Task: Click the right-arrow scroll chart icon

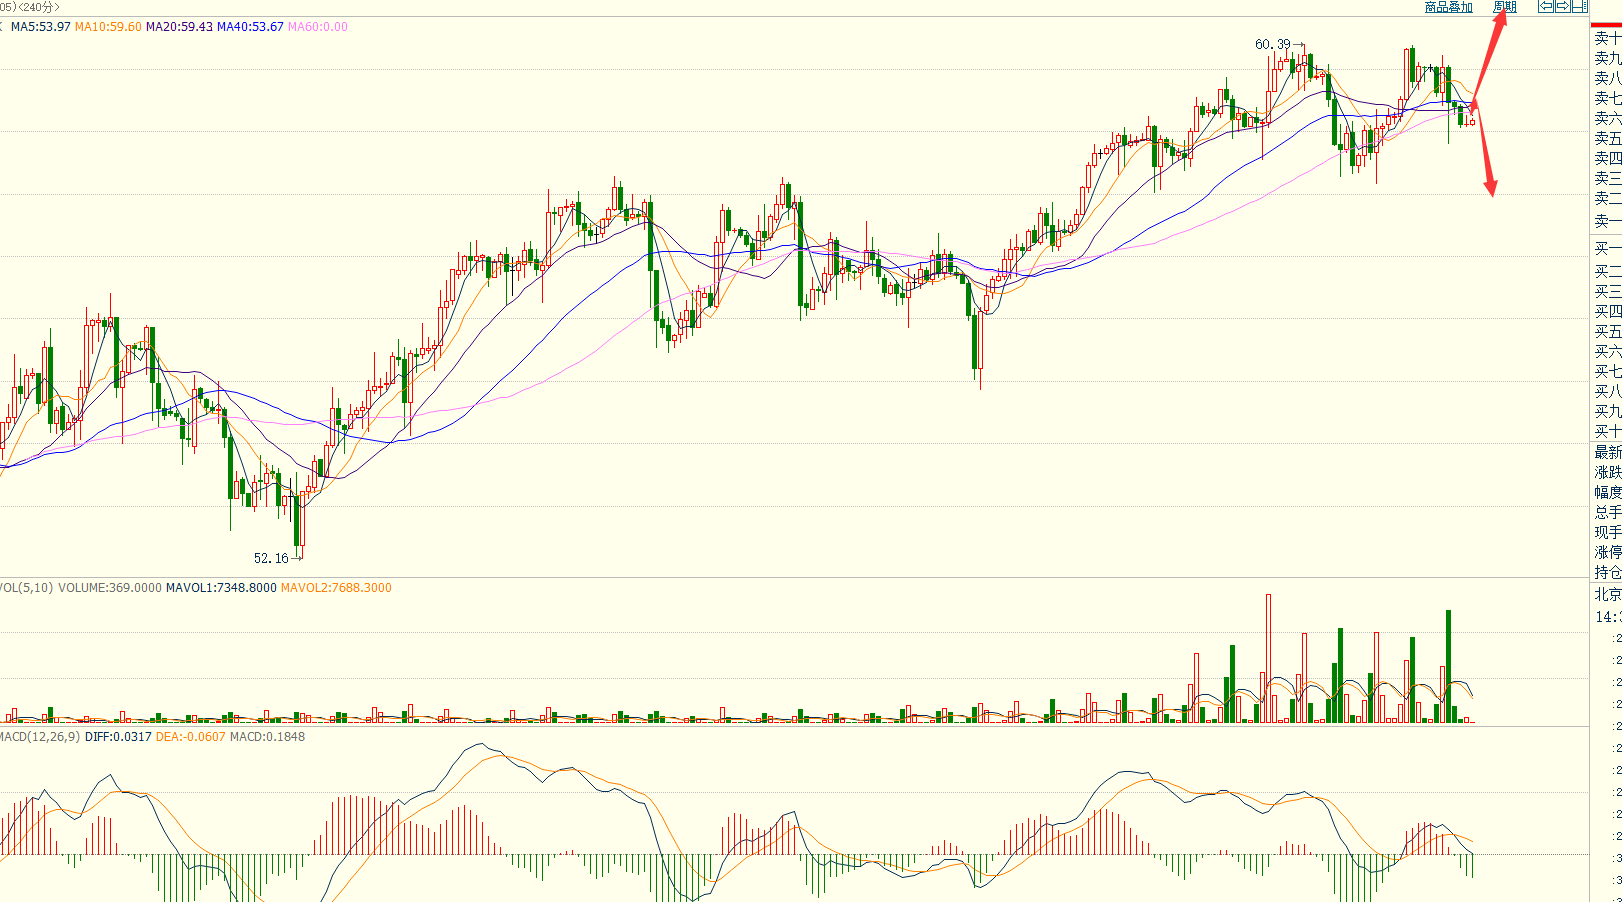Action: tap(1562, 7)
